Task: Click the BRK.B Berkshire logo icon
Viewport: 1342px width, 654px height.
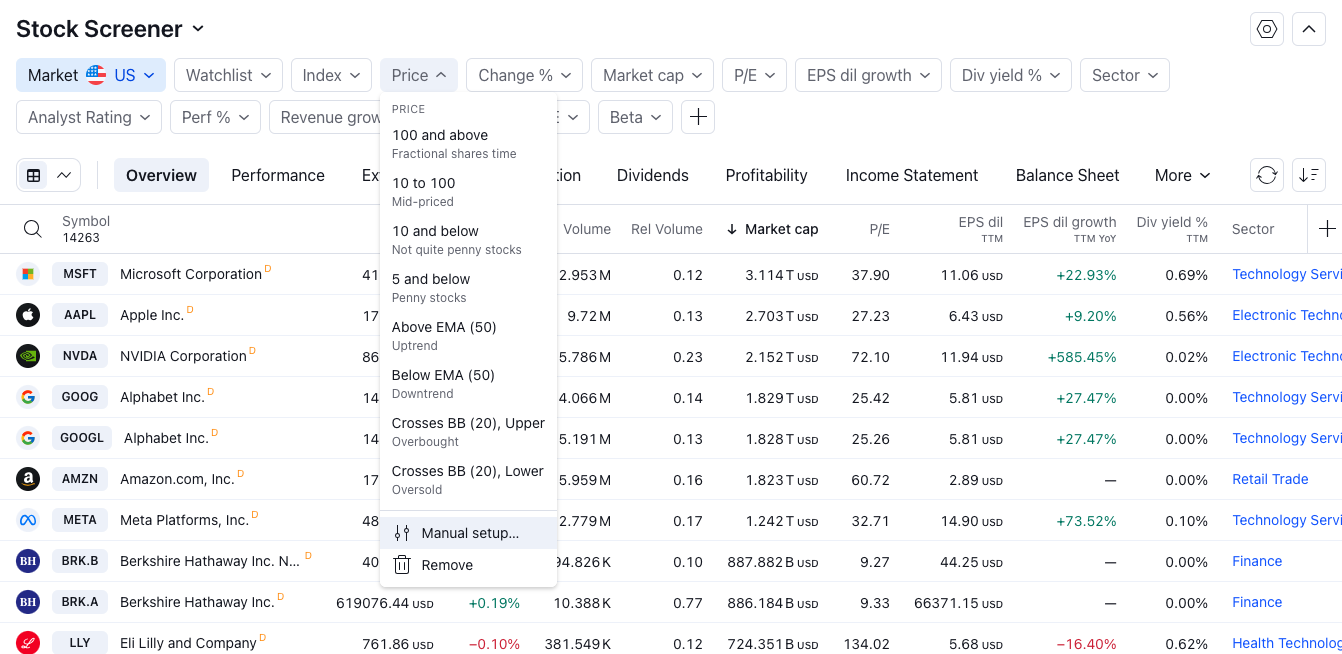Action: (x=28, y=561)
